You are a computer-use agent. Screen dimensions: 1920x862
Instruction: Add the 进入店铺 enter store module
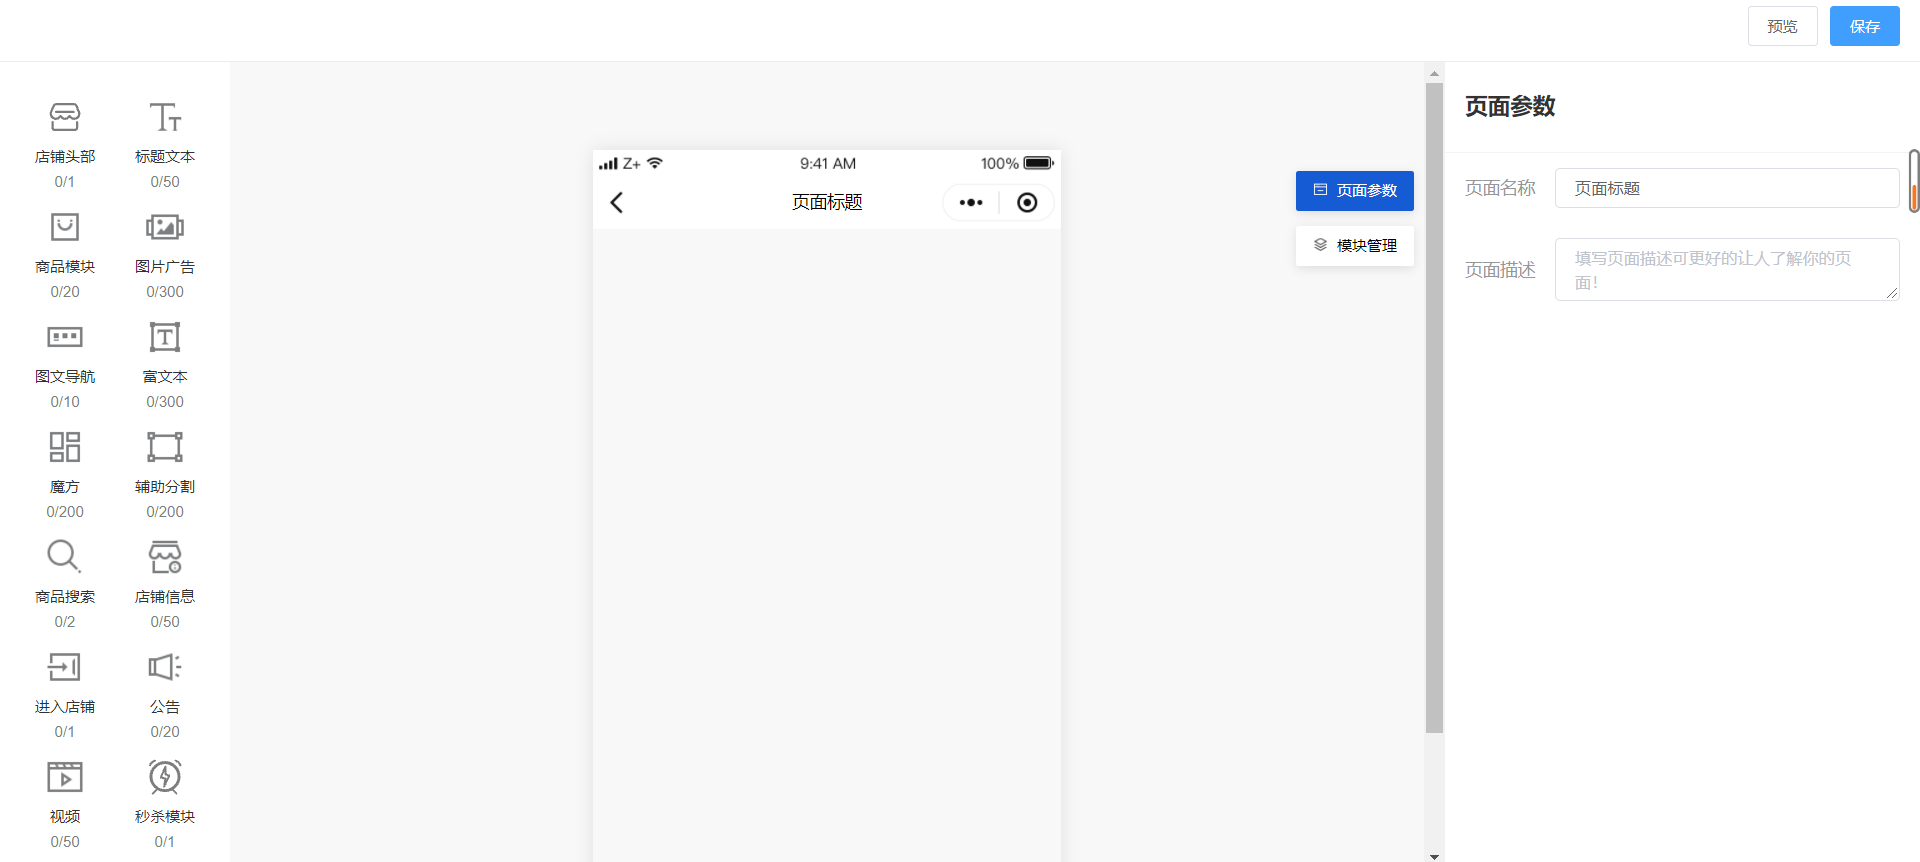pos(65,693)
